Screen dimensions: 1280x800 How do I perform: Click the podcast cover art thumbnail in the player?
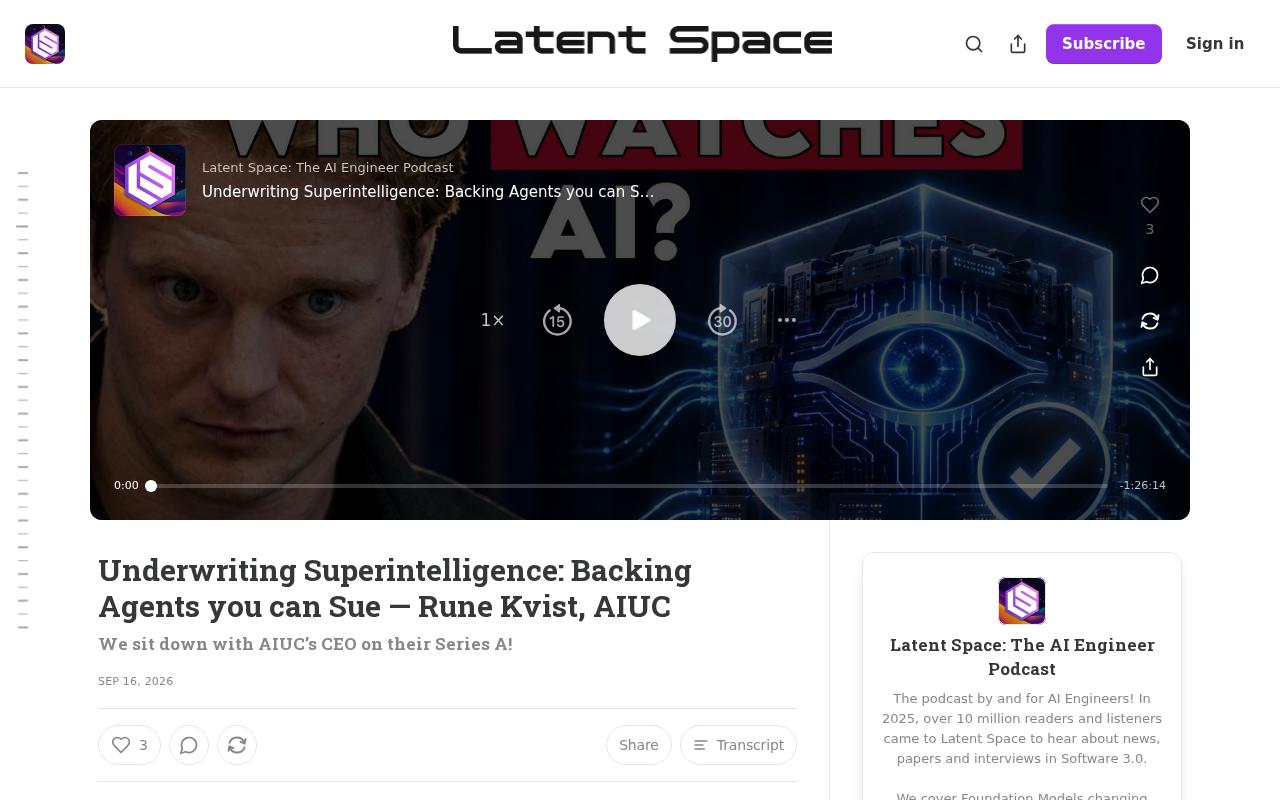point(150,180)
